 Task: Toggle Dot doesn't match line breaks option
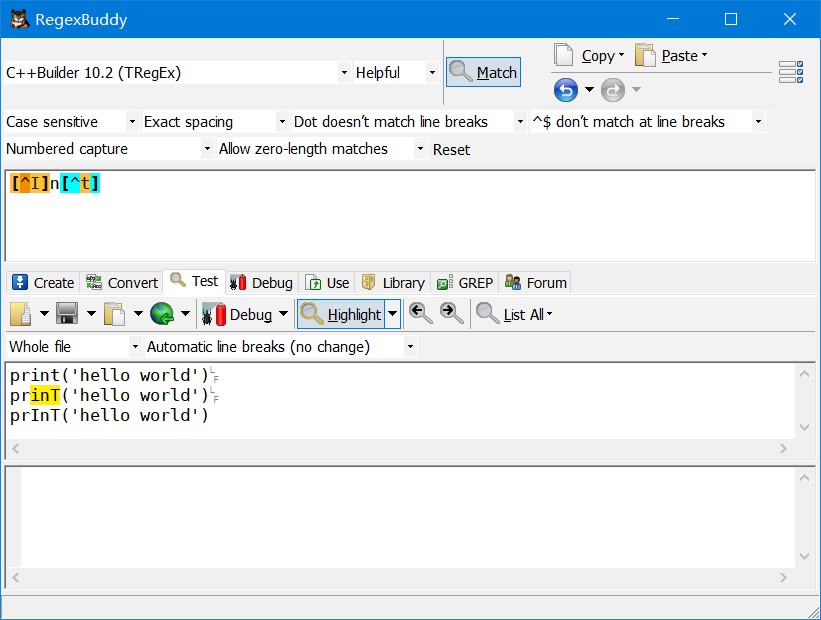click(x=409, y=122)
